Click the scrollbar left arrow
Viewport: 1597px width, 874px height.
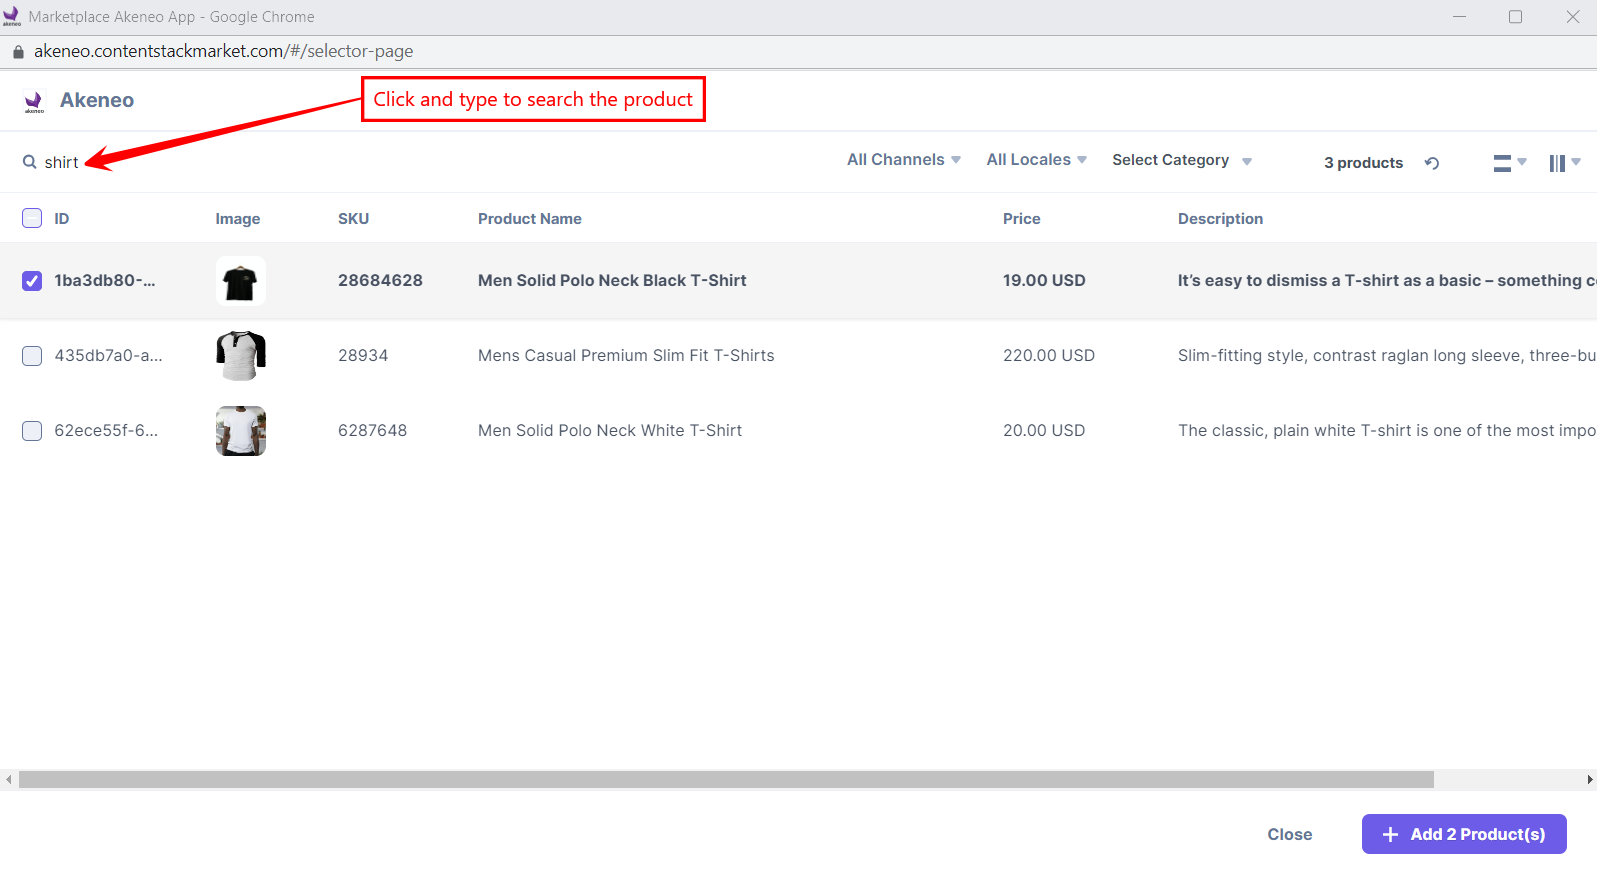pos(8,779)
